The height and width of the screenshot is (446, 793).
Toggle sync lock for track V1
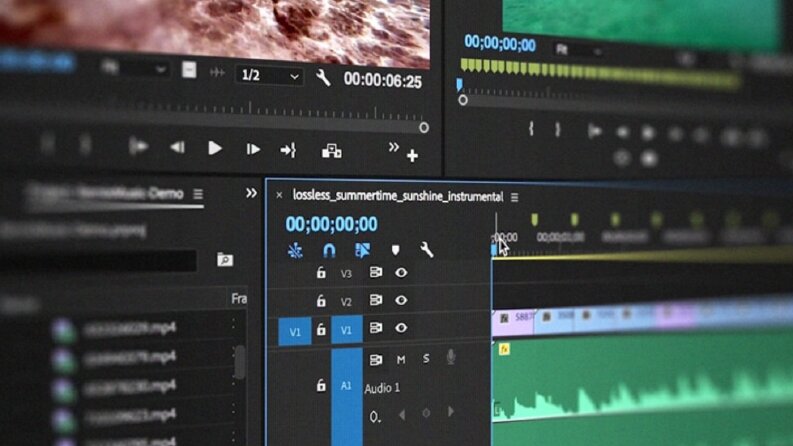[x=376, y=328]
